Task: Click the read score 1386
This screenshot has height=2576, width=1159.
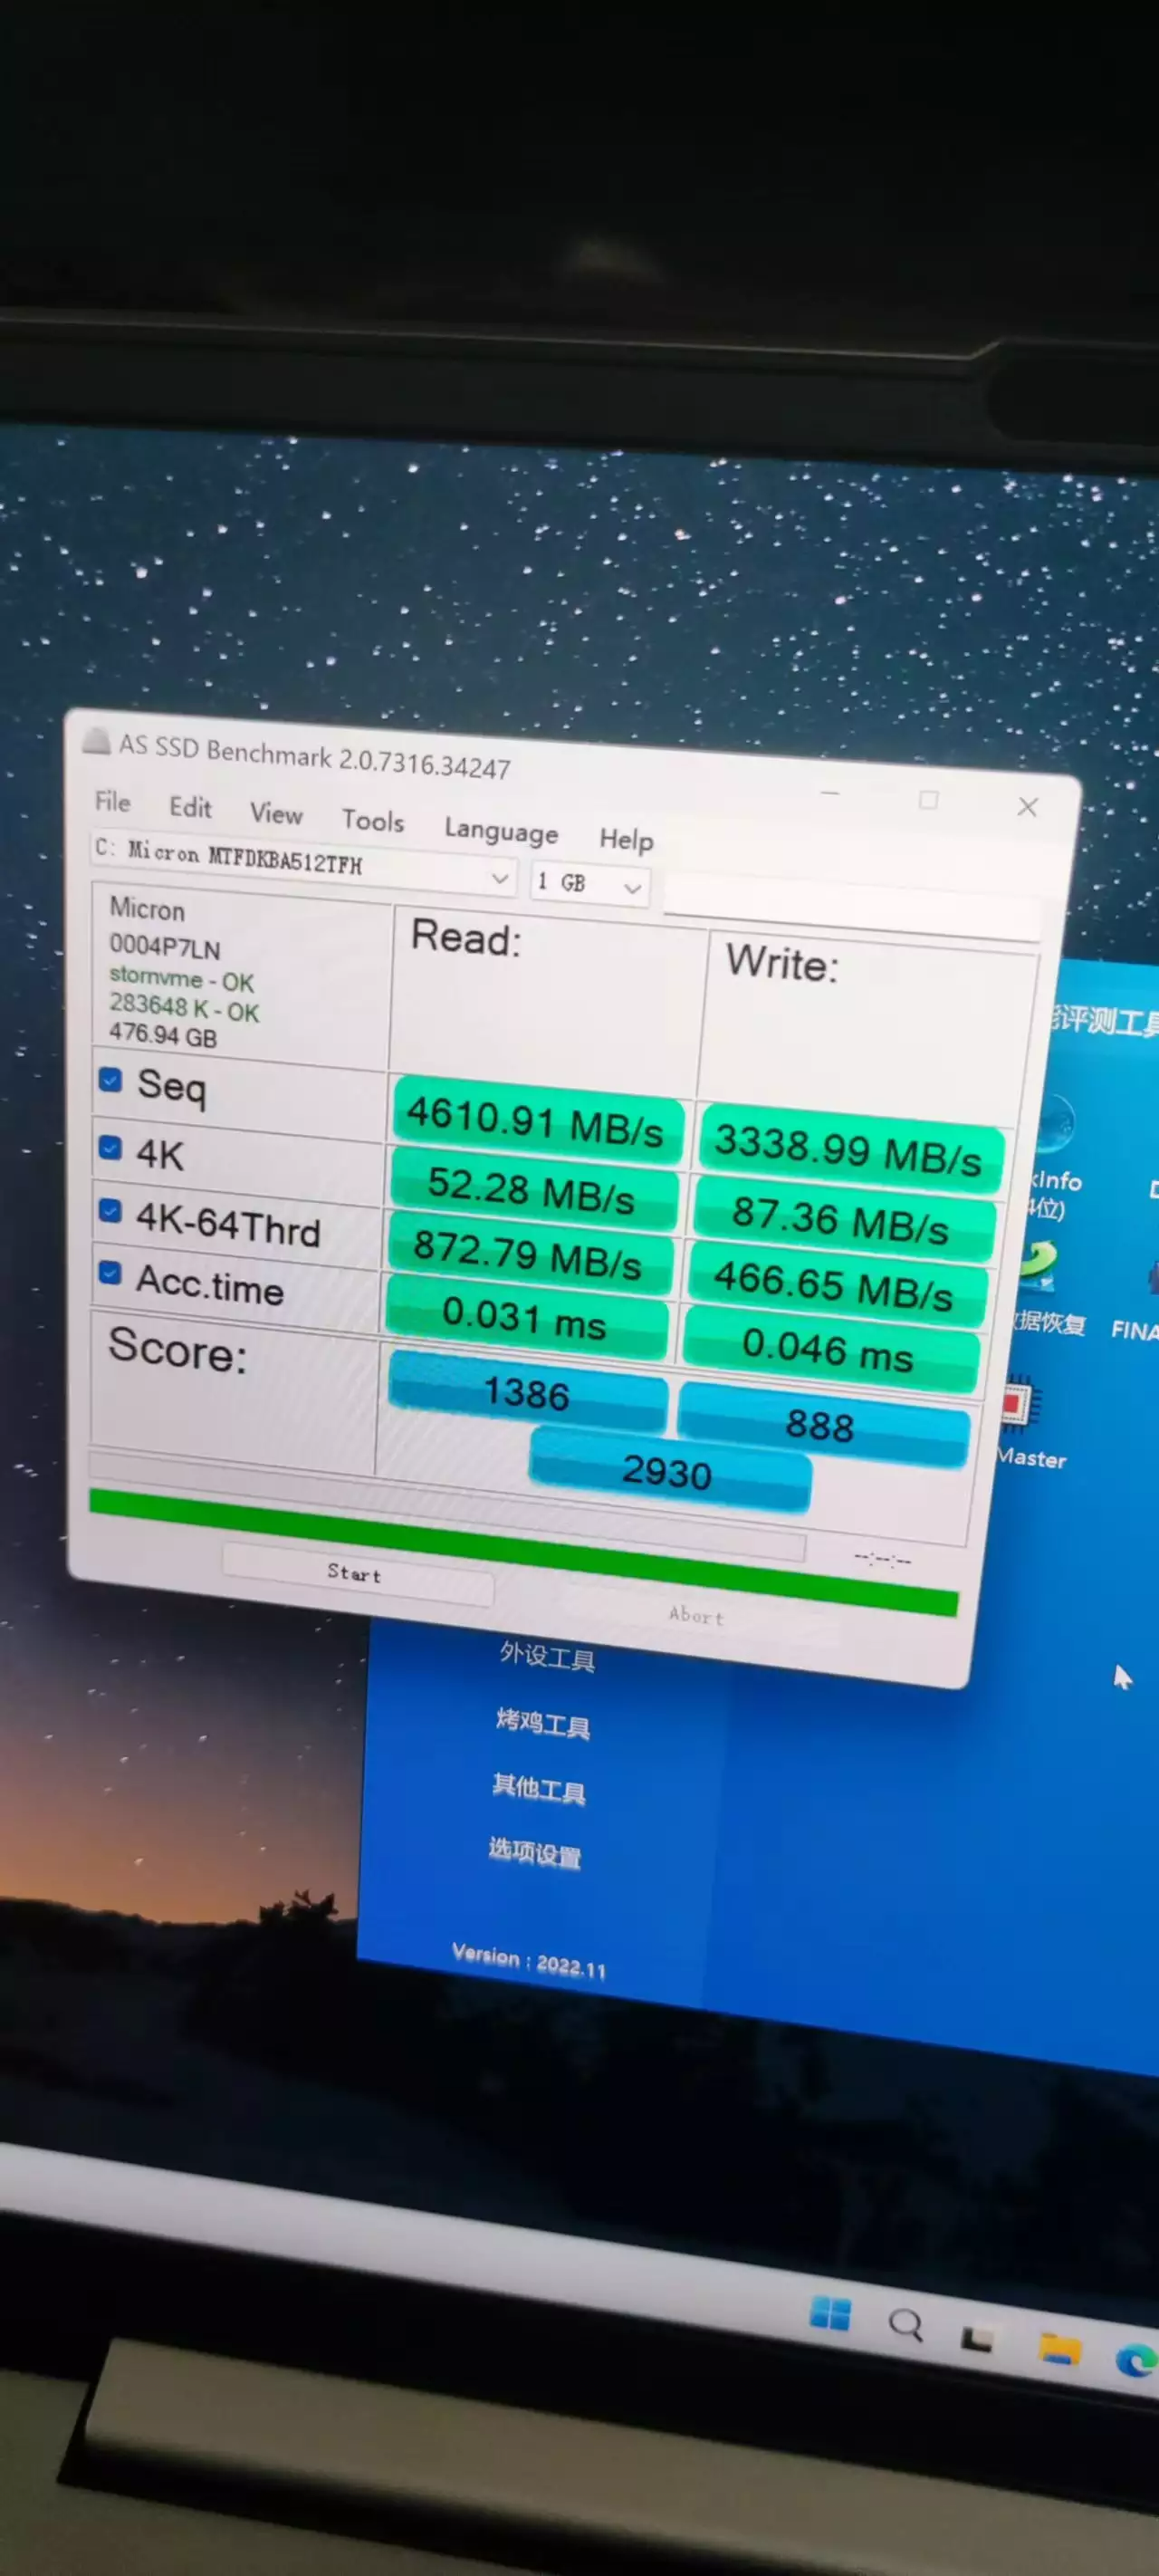Action: pos(527,1392)
